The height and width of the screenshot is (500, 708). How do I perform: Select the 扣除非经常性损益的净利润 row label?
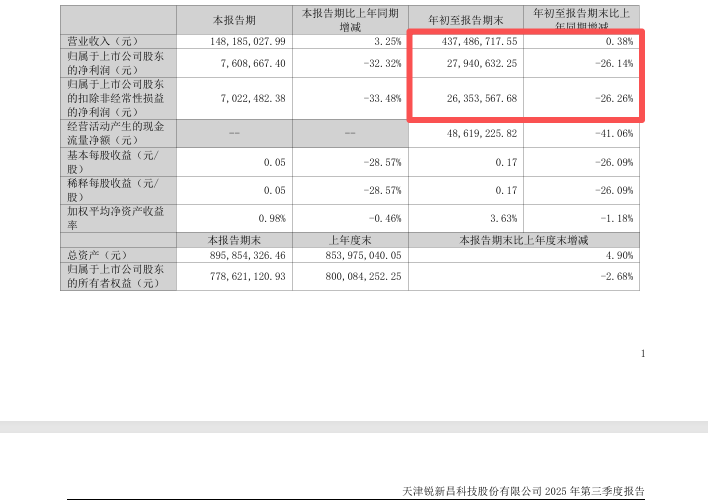[x=116, y=98]
